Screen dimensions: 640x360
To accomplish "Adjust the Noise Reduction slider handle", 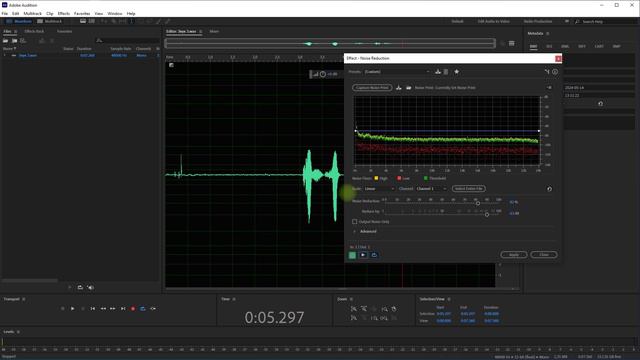I will 478,203.
